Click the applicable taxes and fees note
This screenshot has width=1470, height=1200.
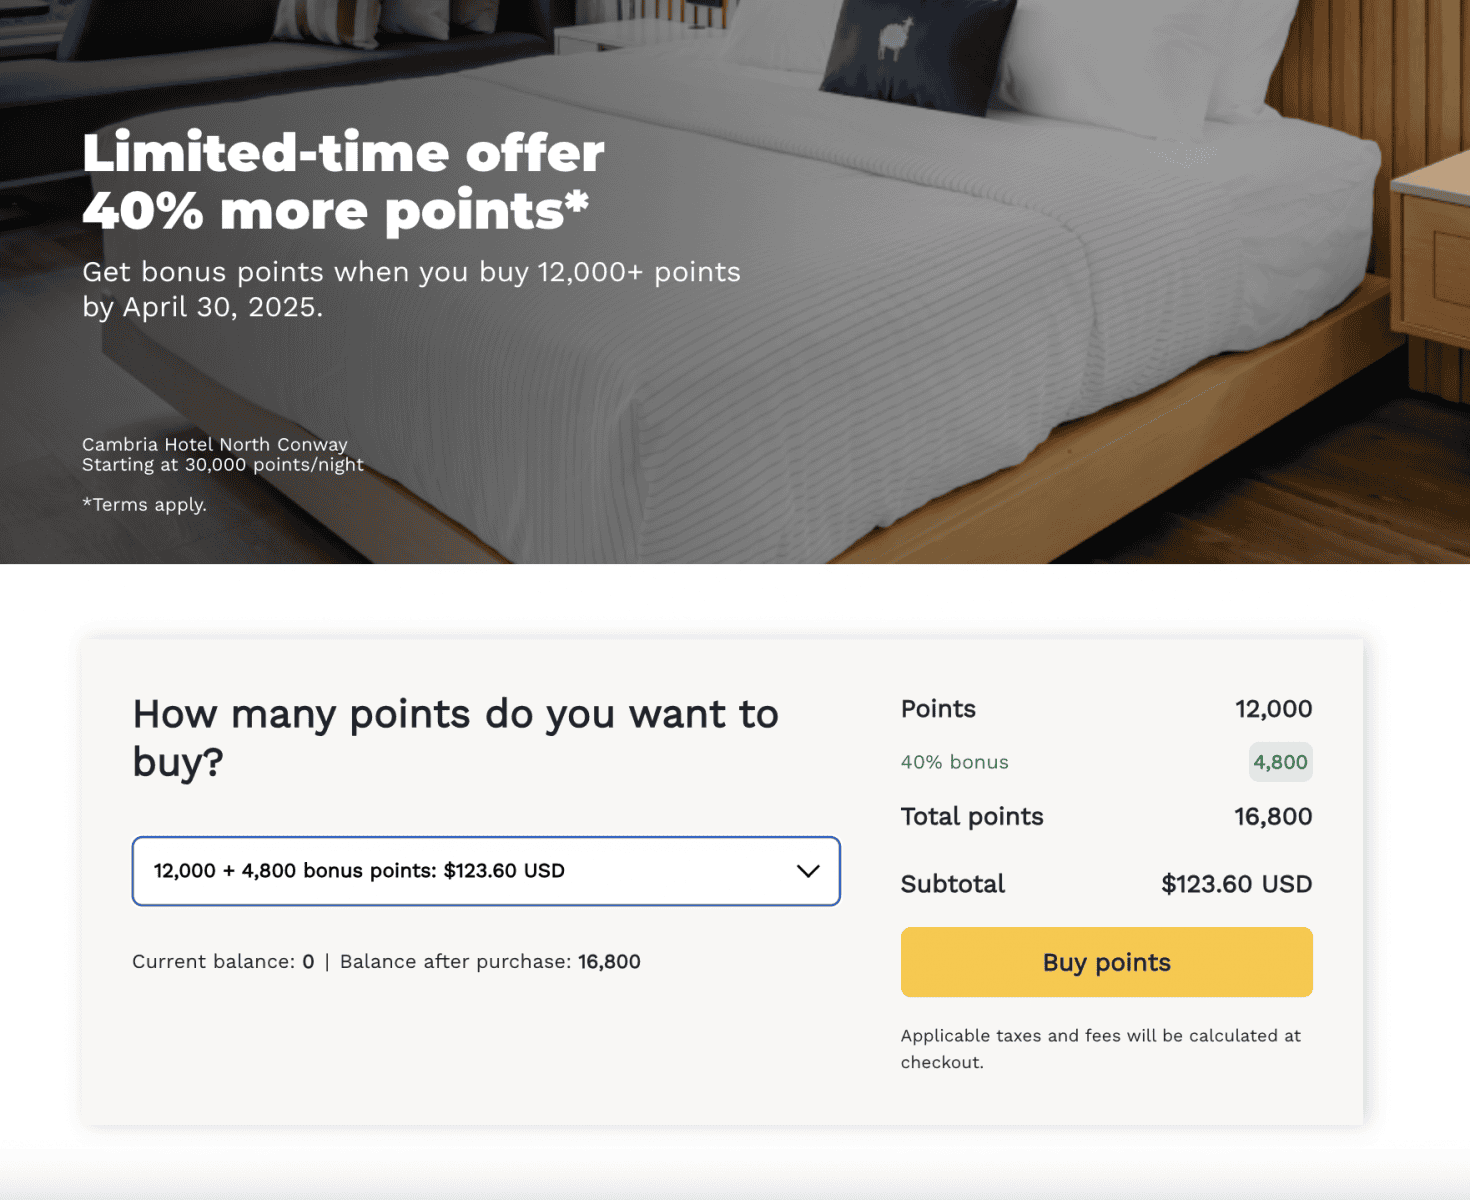click(1100, 1049)
